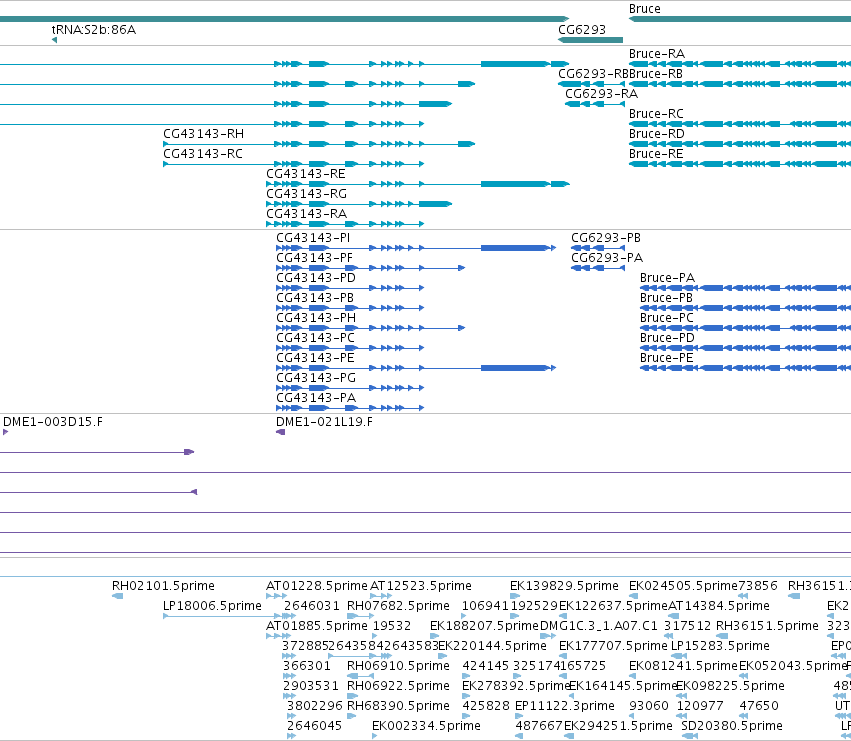Select the CG43143-RE transcript label
851x741 pixels.
coord(306,174)
